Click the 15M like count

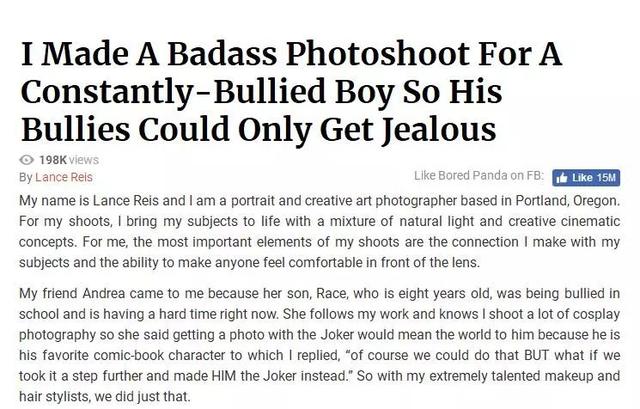pos(606,178)
